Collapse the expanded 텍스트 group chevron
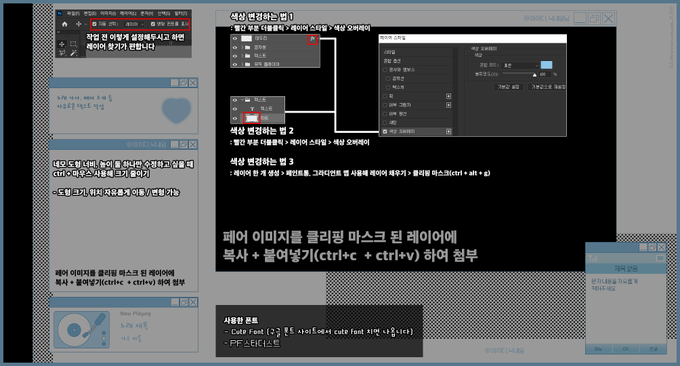 242,100
